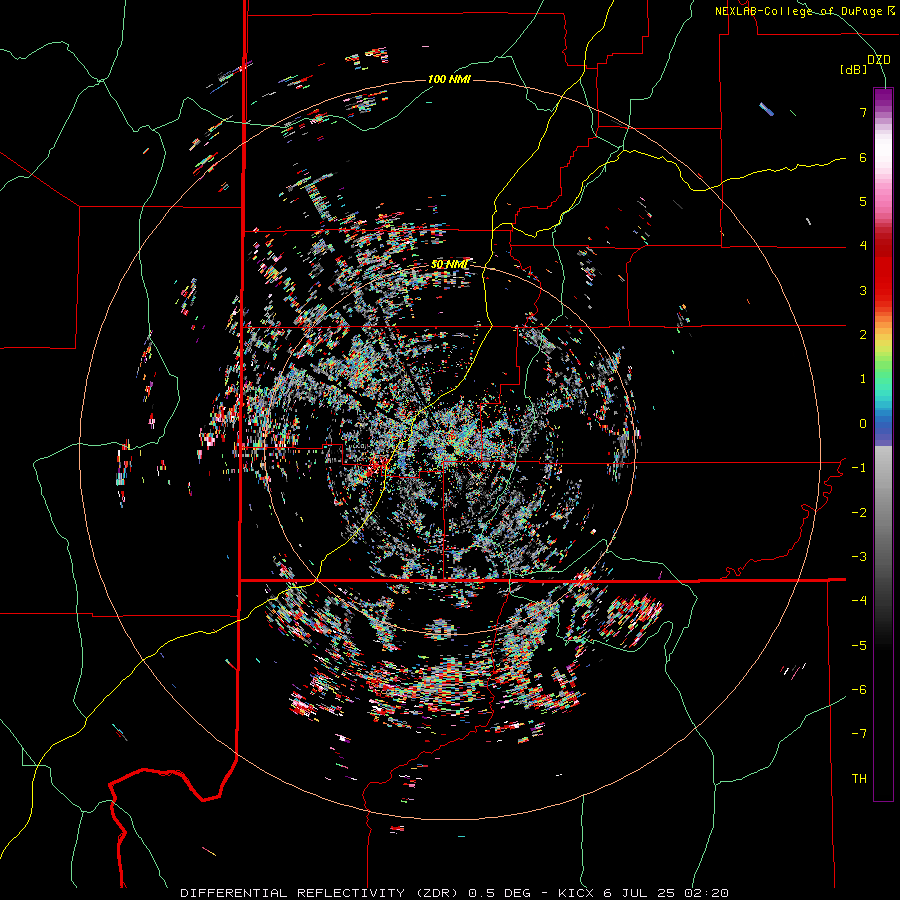The height and width of the screenshot is (900, 900).
Task: Click the NEXLAB-College of DuPage title
Action: coord(805,11)
